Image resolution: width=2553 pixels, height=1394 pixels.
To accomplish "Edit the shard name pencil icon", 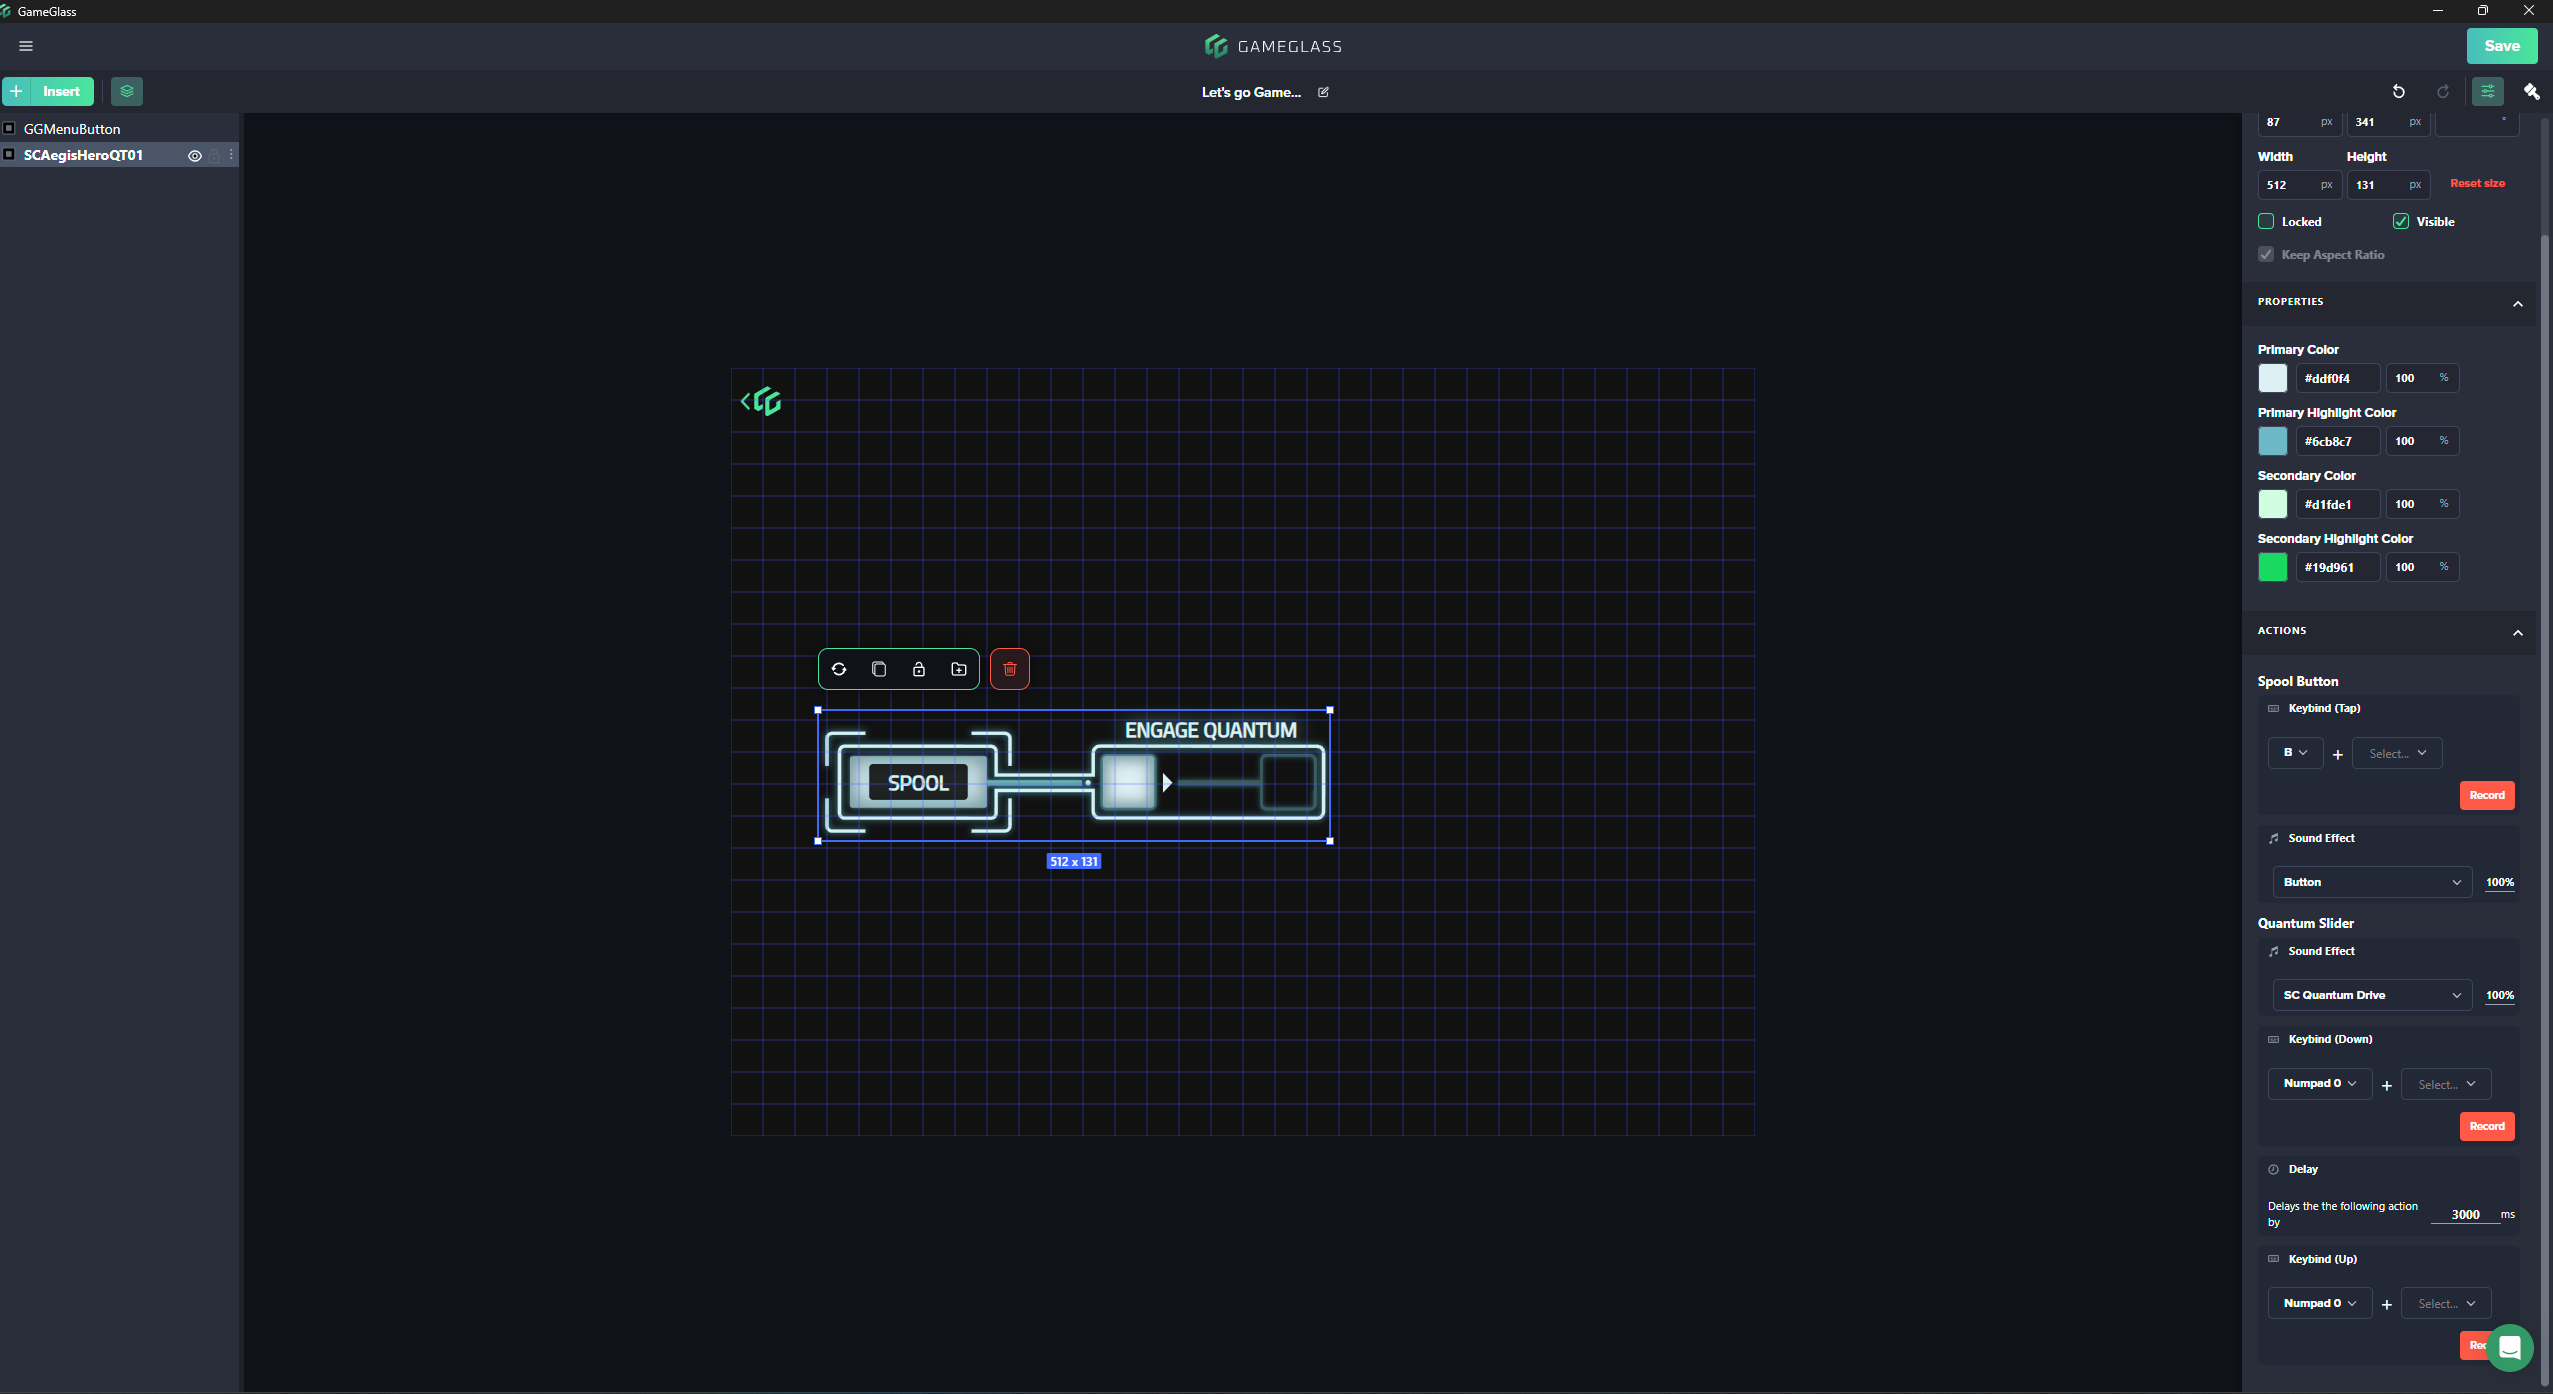I will click(1323, 92).
